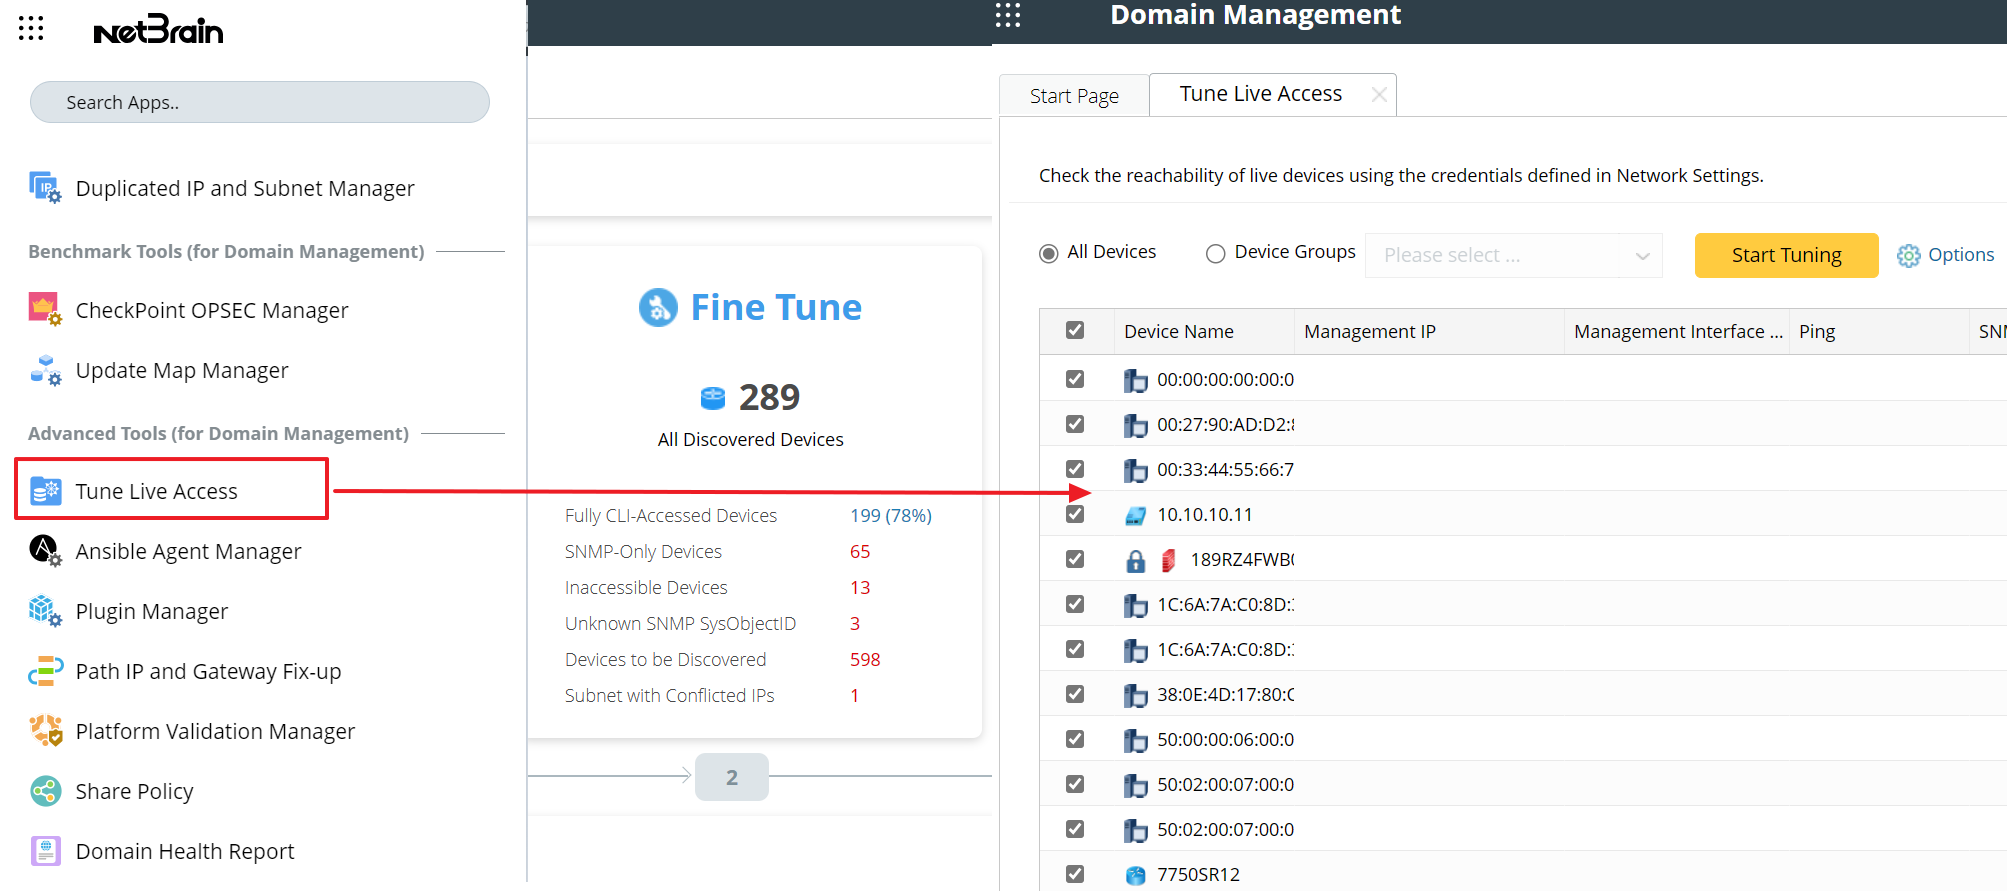Uncheck the 10.10.10.11 device checkbox
This screenshot has height=891, width=2007.
[1075, 514]
